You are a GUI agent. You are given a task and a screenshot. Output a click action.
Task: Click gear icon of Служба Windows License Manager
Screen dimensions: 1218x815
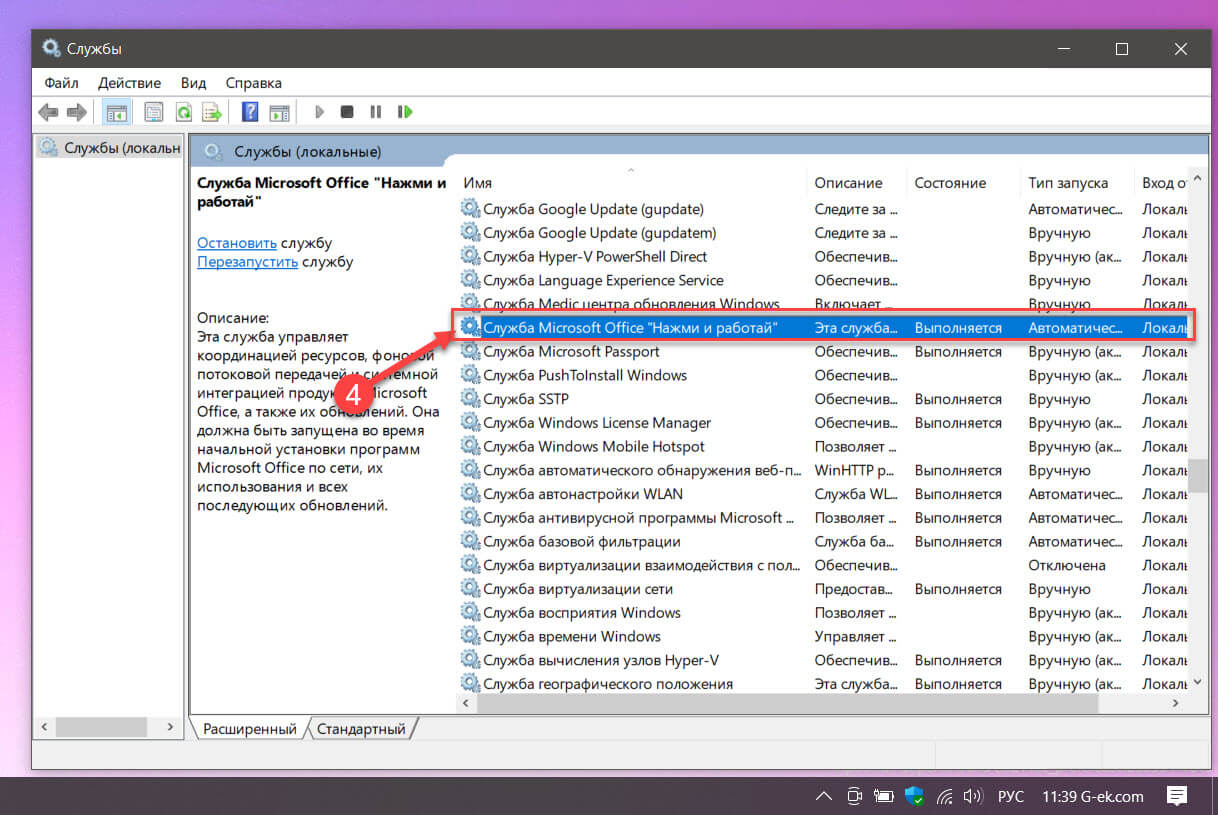(x=470, y=423)
